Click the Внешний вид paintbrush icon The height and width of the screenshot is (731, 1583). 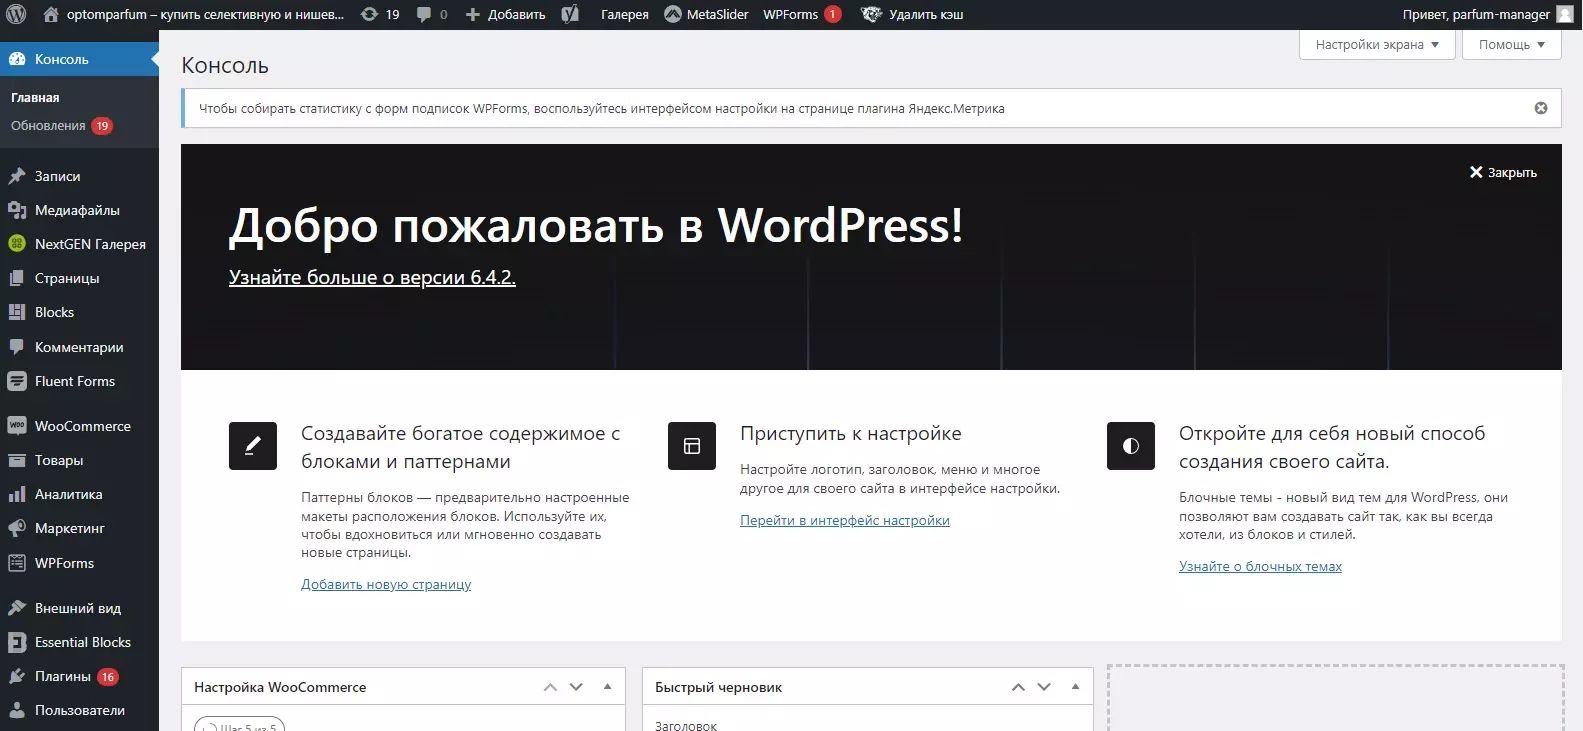17,608
